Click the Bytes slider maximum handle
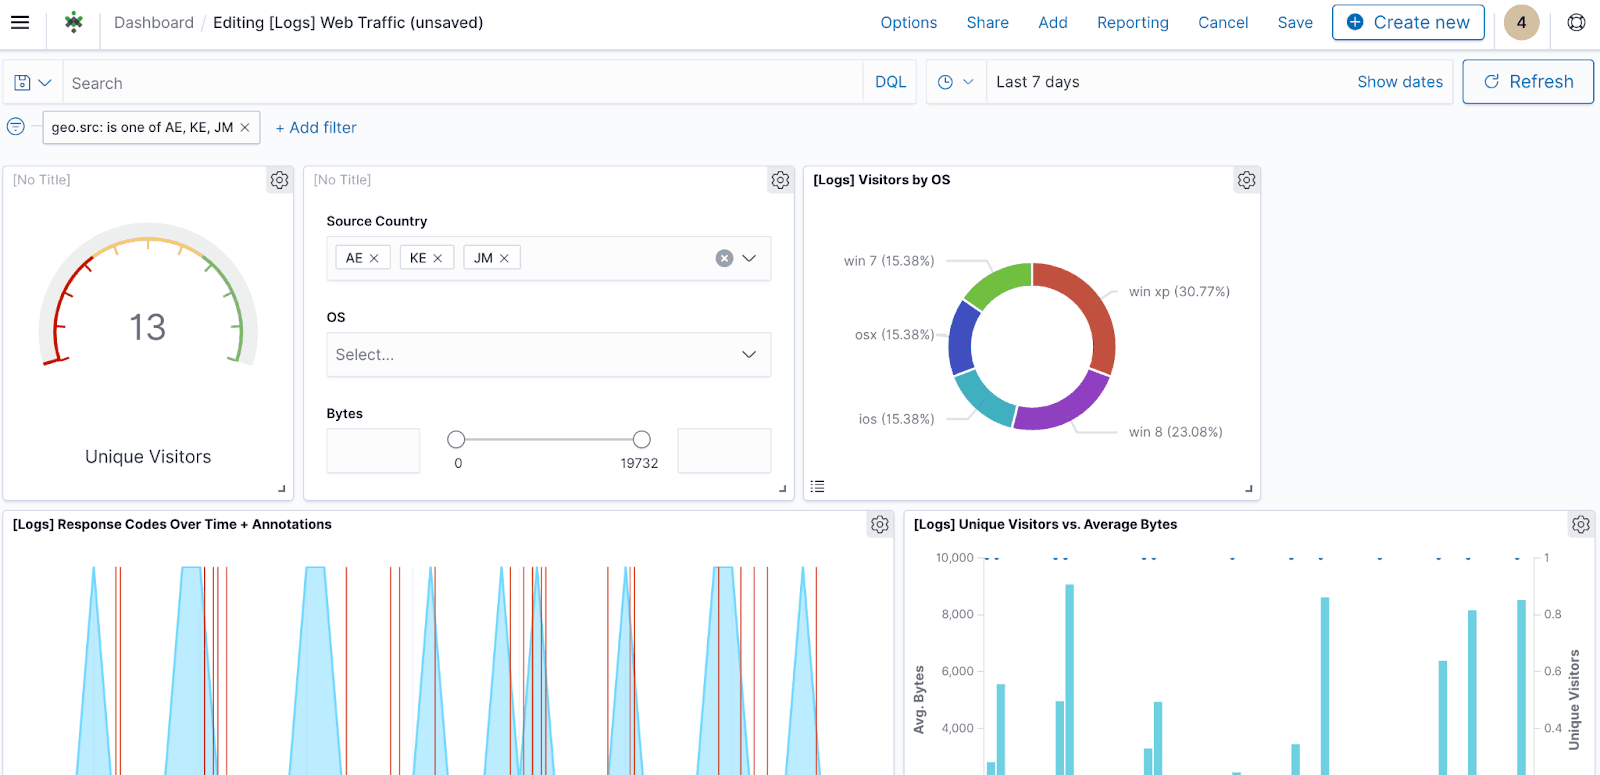Viewport: 1600px width, 775px height. pyautogui.click(x=642, y=439)
